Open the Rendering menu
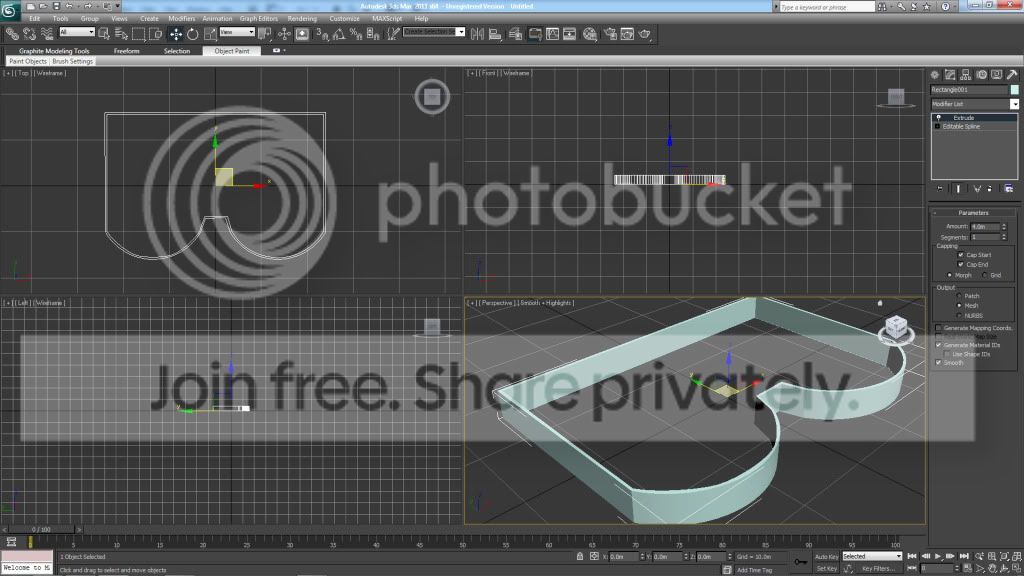This screenshot has width=1024, height=576. tap(302, 18)
